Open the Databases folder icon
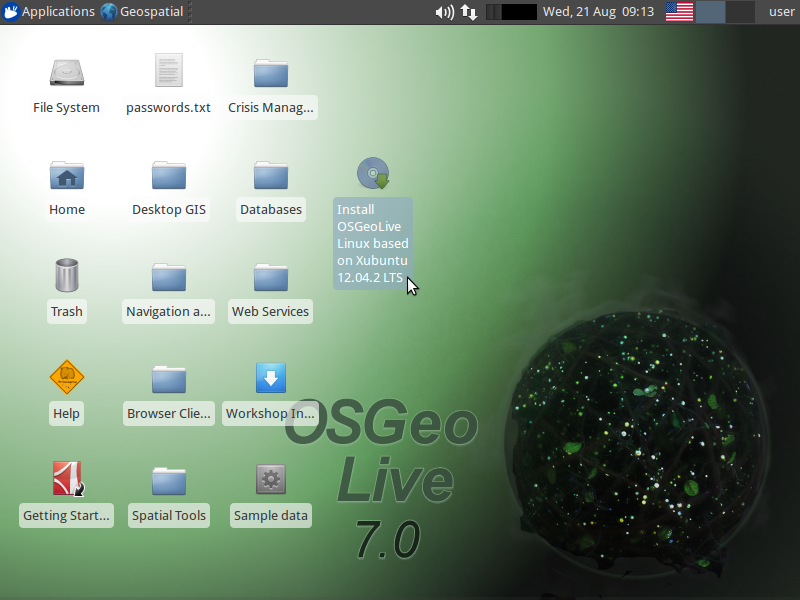 pos(271,175)
